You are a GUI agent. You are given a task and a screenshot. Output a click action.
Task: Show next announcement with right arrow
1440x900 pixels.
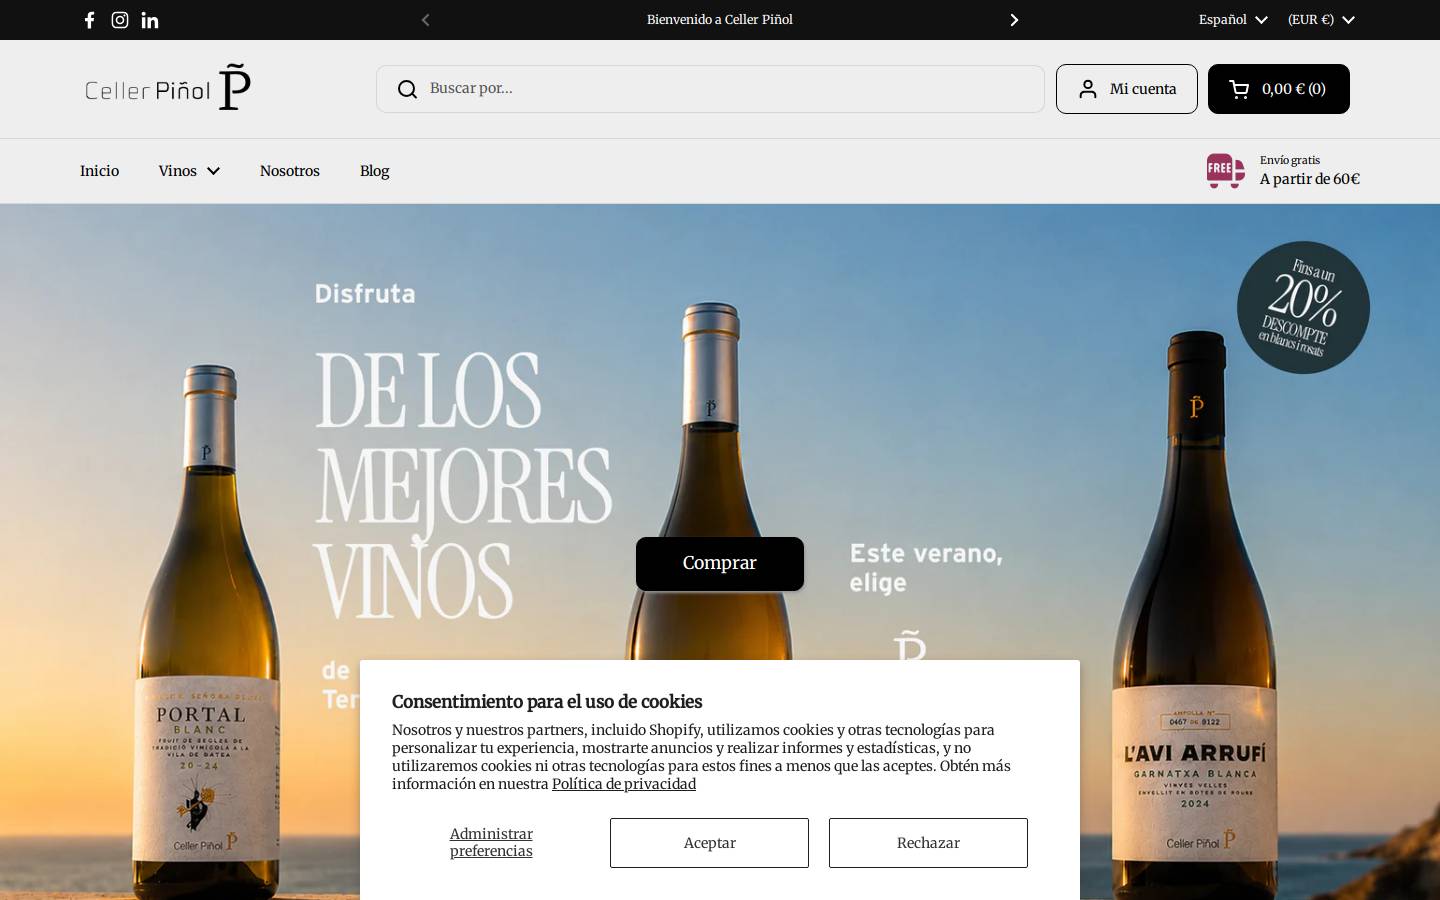point(1014,20)
